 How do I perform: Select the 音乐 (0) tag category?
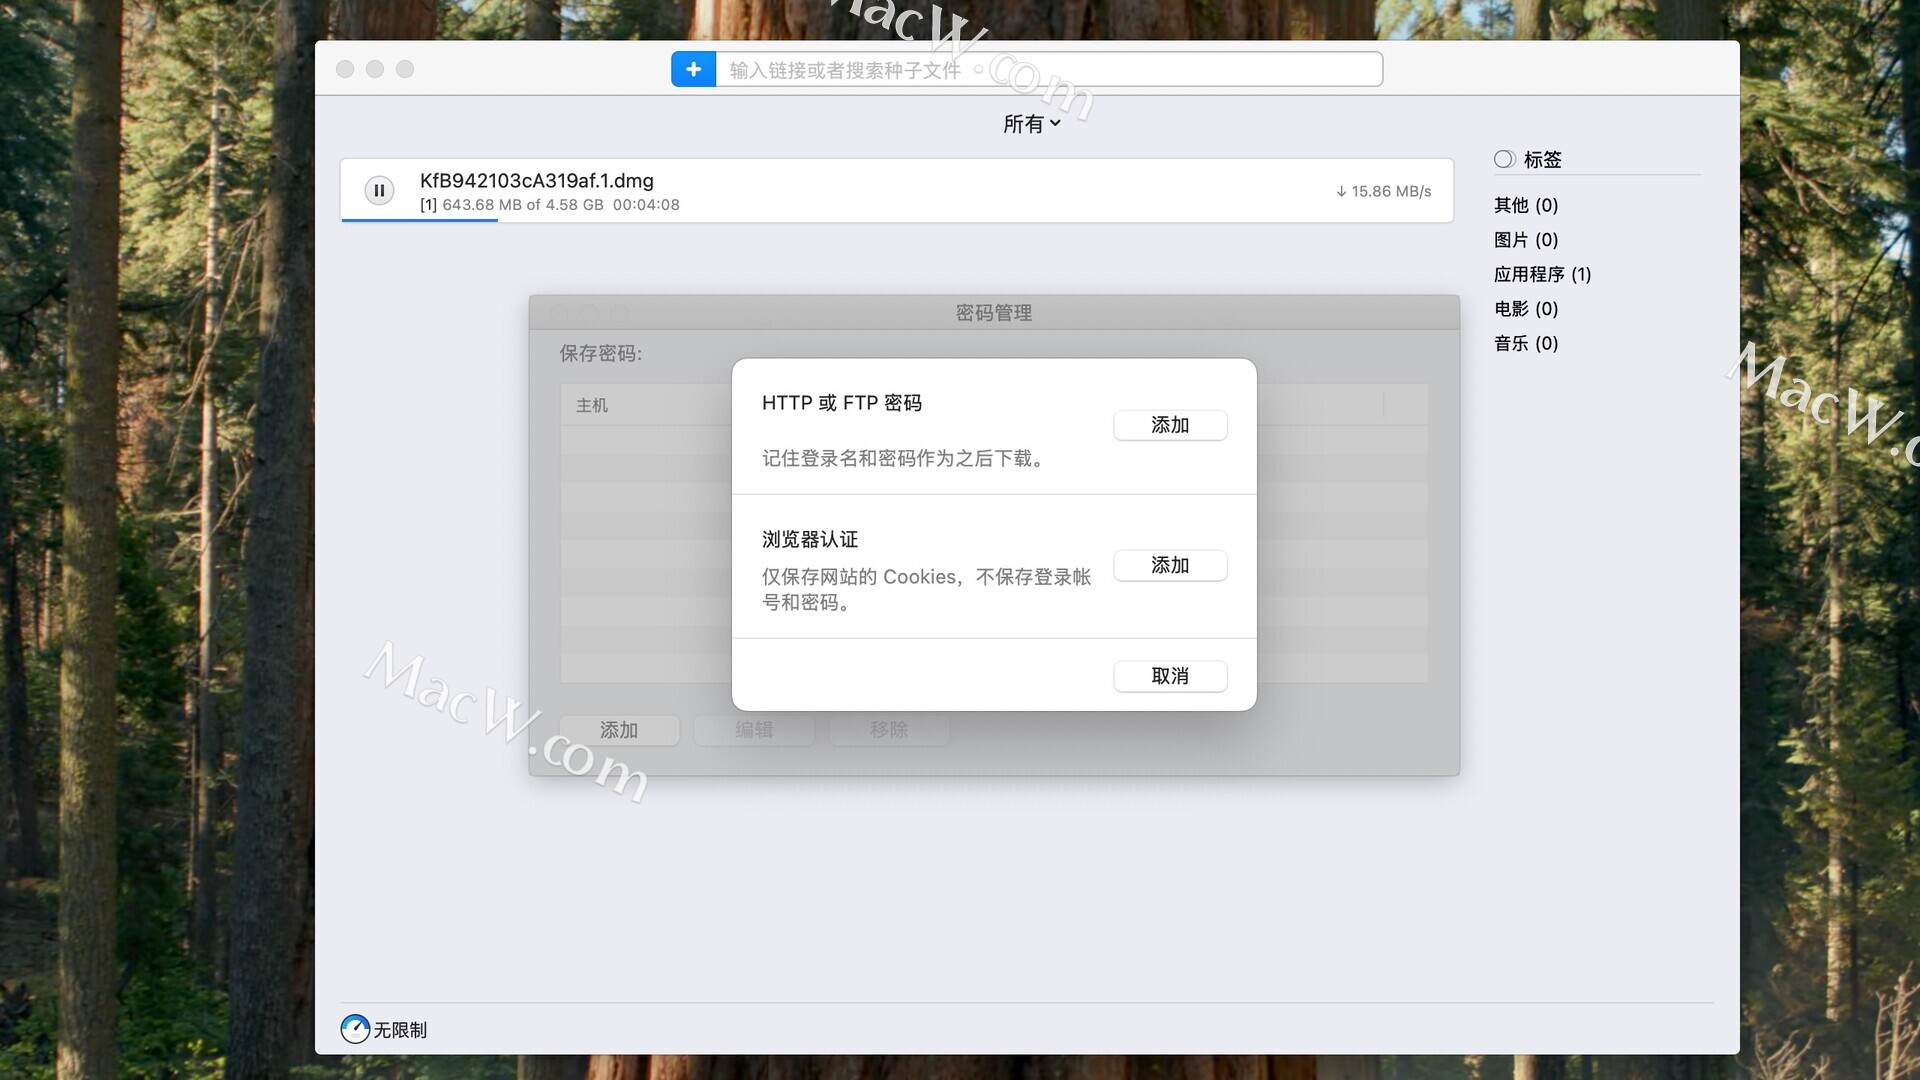click(x=1525, y=343)
